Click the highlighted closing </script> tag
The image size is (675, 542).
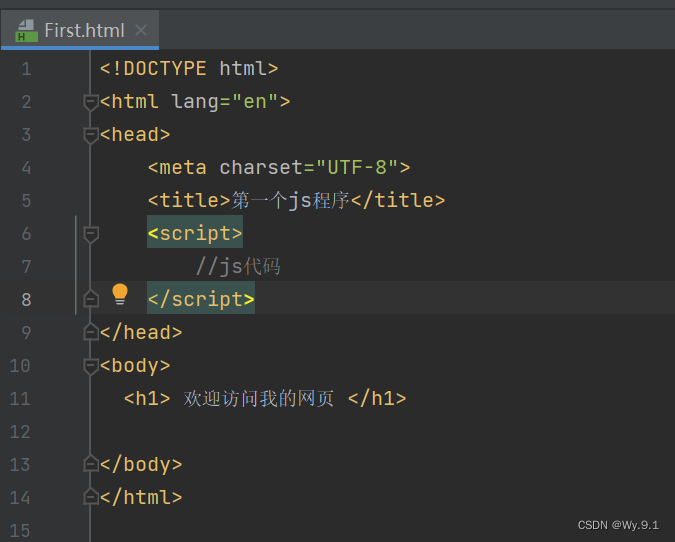coord(201,299)
